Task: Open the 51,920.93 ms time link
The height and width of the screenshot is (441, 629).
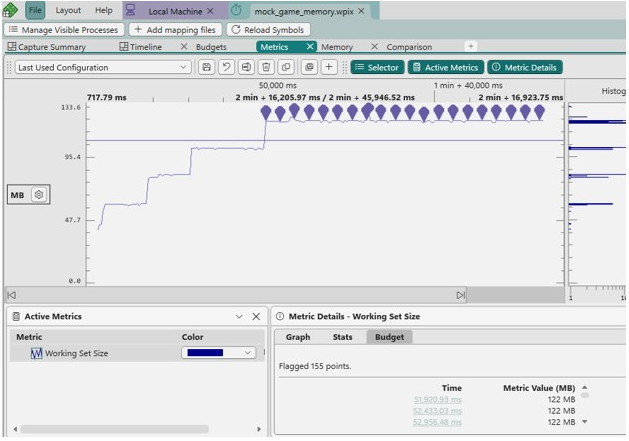Action: (438, 400)
